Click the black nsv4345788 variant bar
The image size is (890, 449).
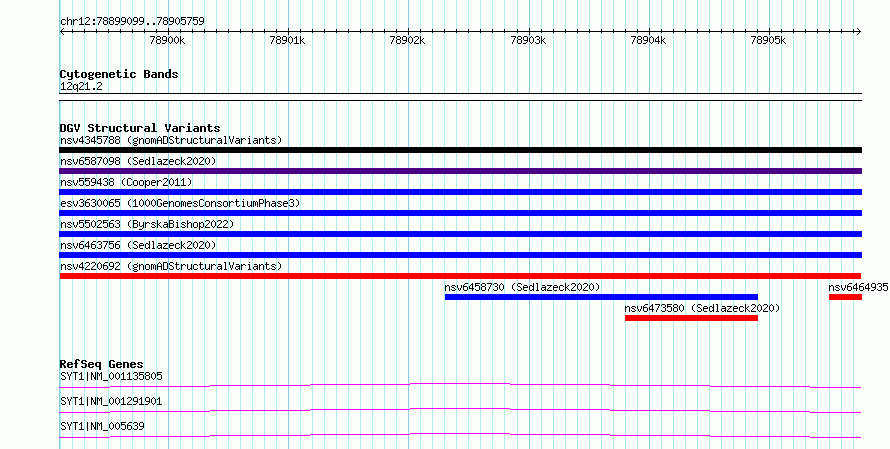coord(460,150)
